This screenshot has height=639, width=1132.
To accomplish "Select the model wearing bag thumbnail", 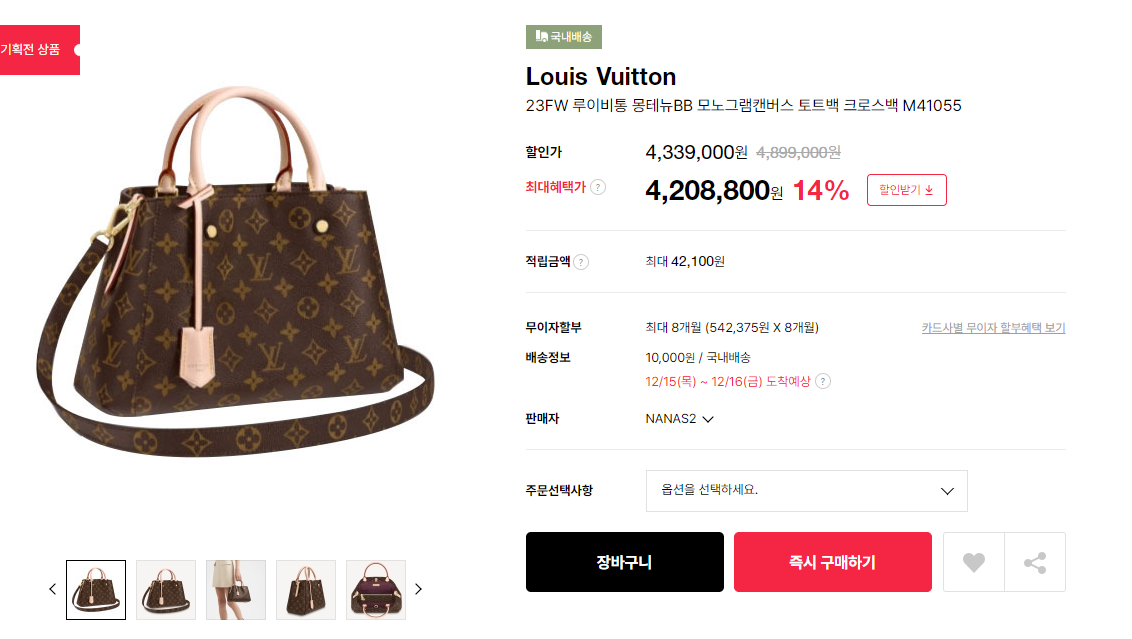I will tap(236, 590).
